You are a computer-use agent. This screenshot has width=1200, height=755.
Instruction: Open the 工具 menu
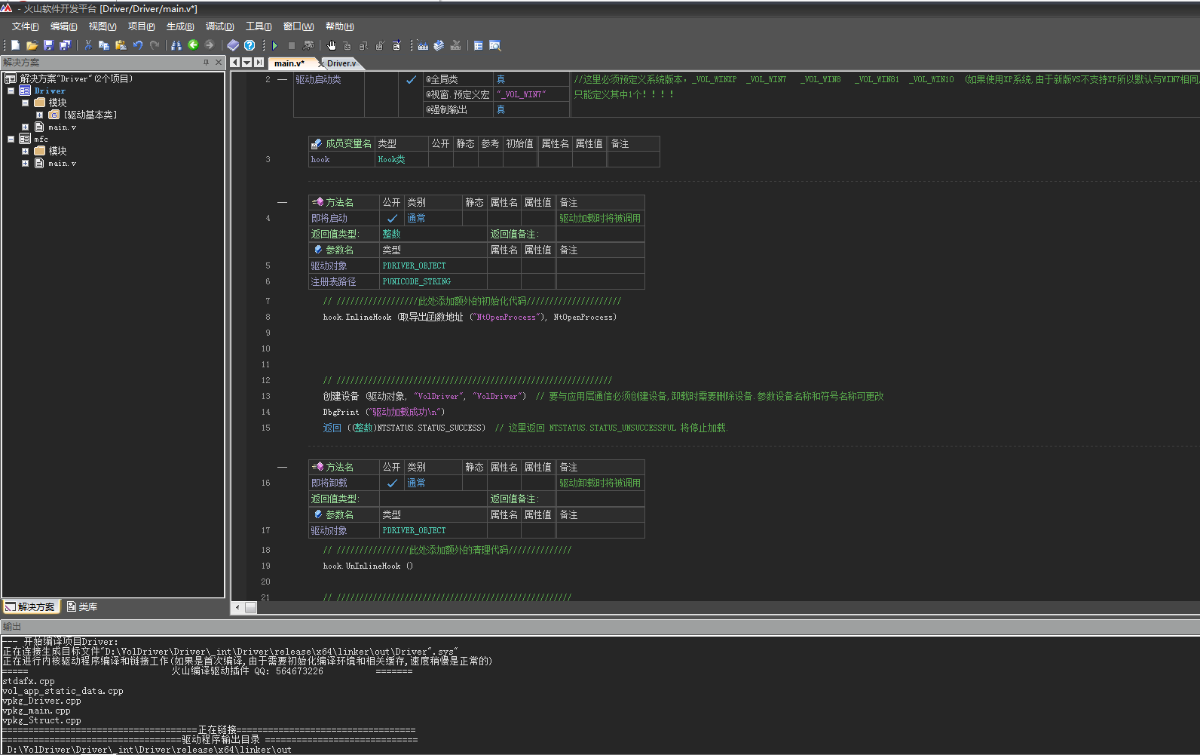[259, 26]
